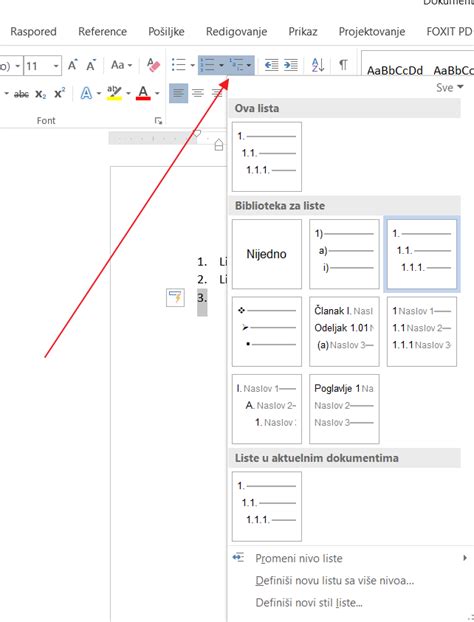Select highlighted 1. 1.1. 1.1.1. library list

point(422,254)
